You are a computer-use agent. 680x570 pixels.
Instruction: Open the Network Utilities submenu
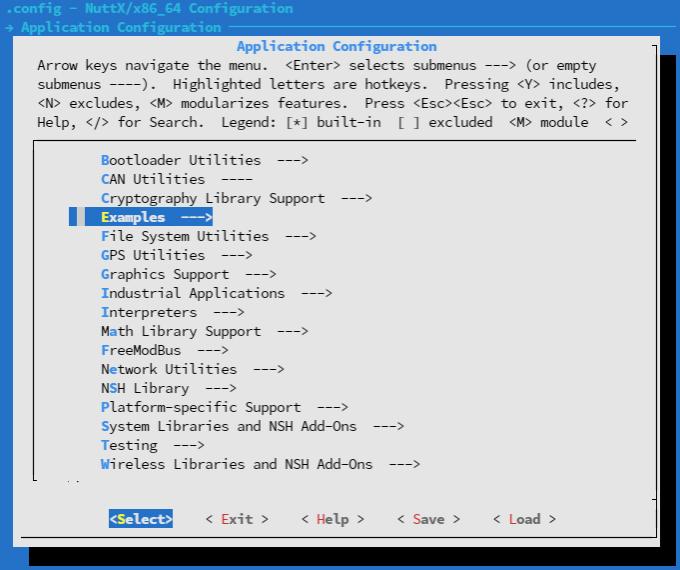click(193, 369)
